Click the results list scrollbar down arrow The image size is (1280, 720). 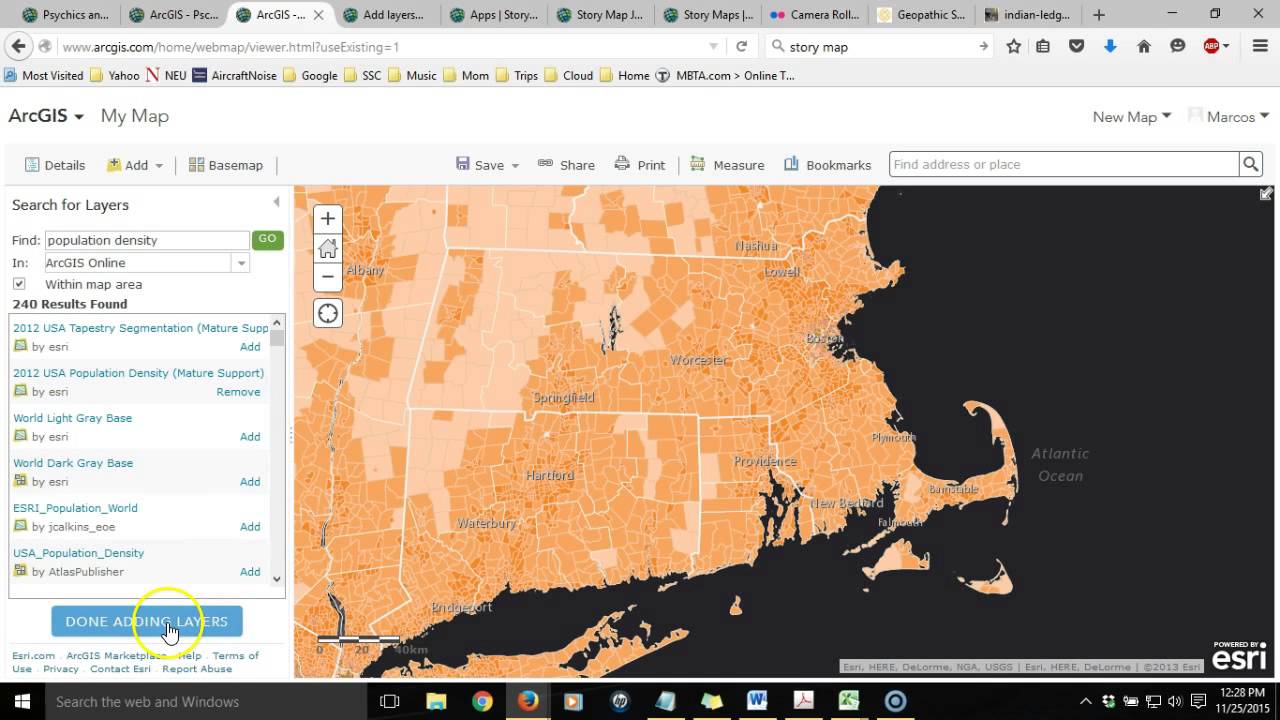277,578
